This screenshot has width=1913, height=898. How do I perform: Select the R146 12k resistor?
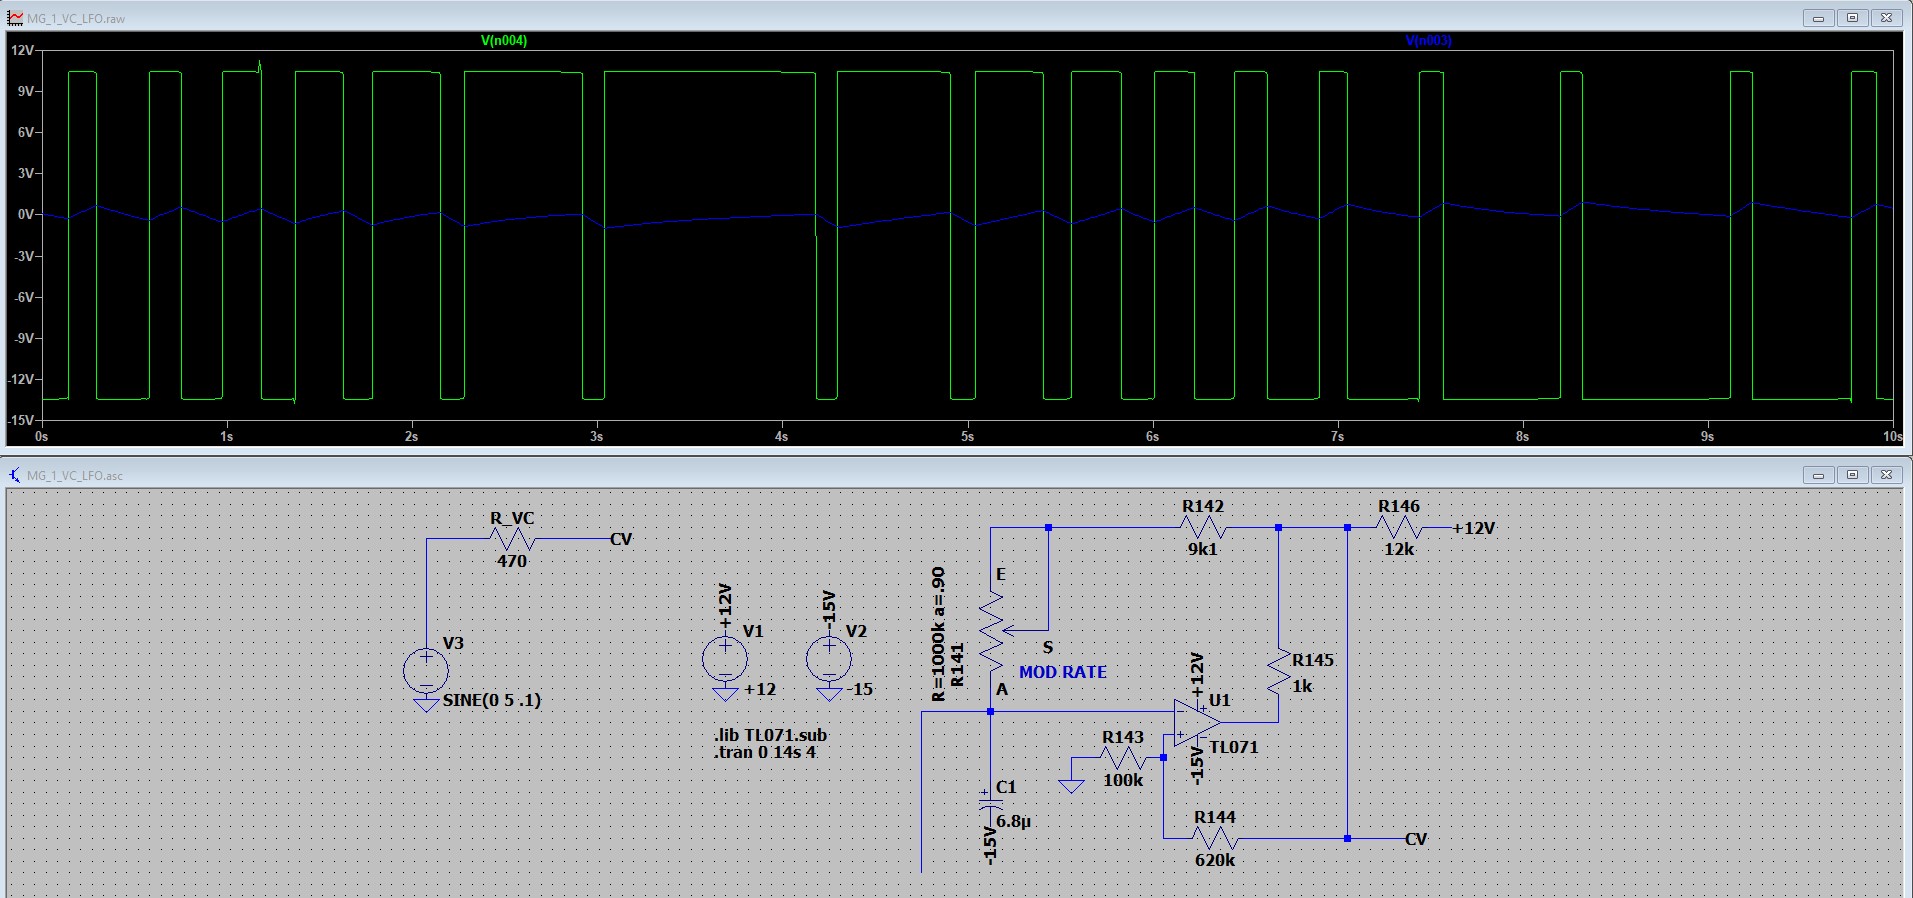[x=1398, y=528]
